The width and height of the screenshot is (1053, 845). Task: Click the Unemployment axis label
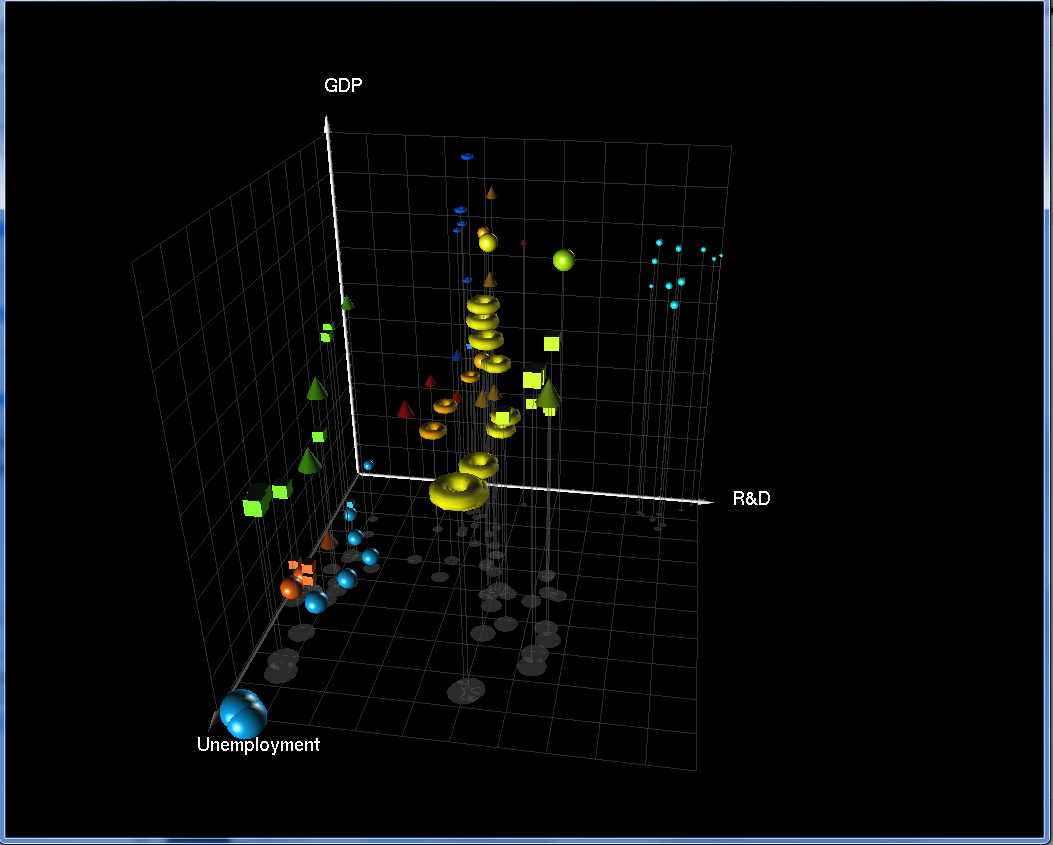pyautogui.click(x=258, y=744)
